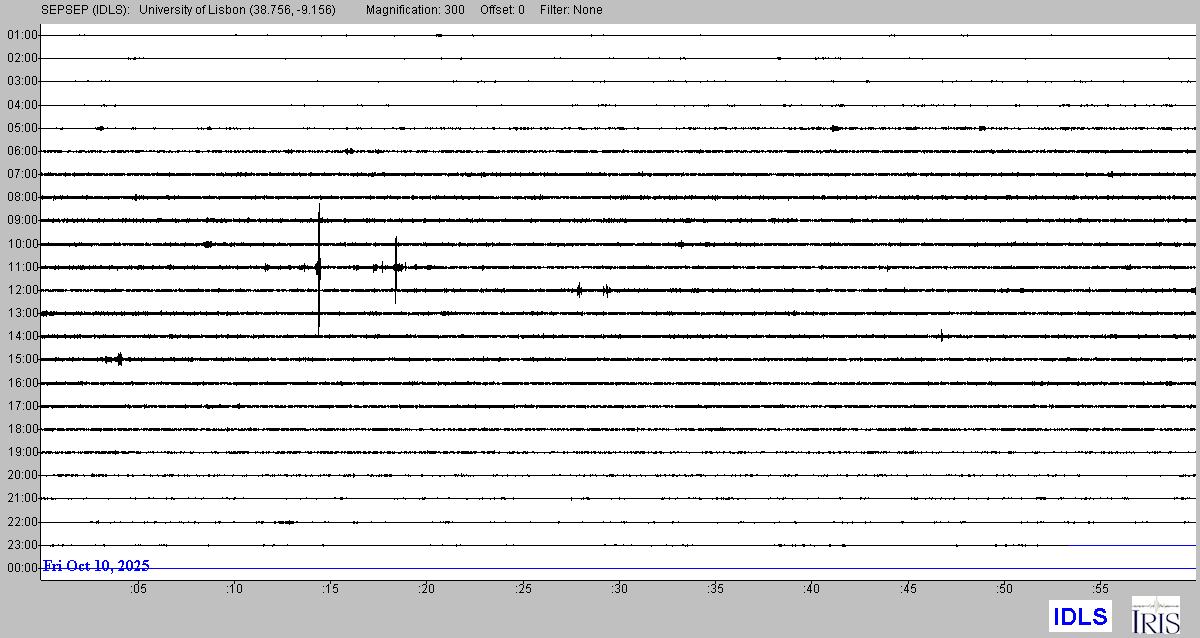This screenshot has width=1200, height=638.
Task: Click the :15 minute axis tick label
Action: pyautogui.click(x=330, y=588)
